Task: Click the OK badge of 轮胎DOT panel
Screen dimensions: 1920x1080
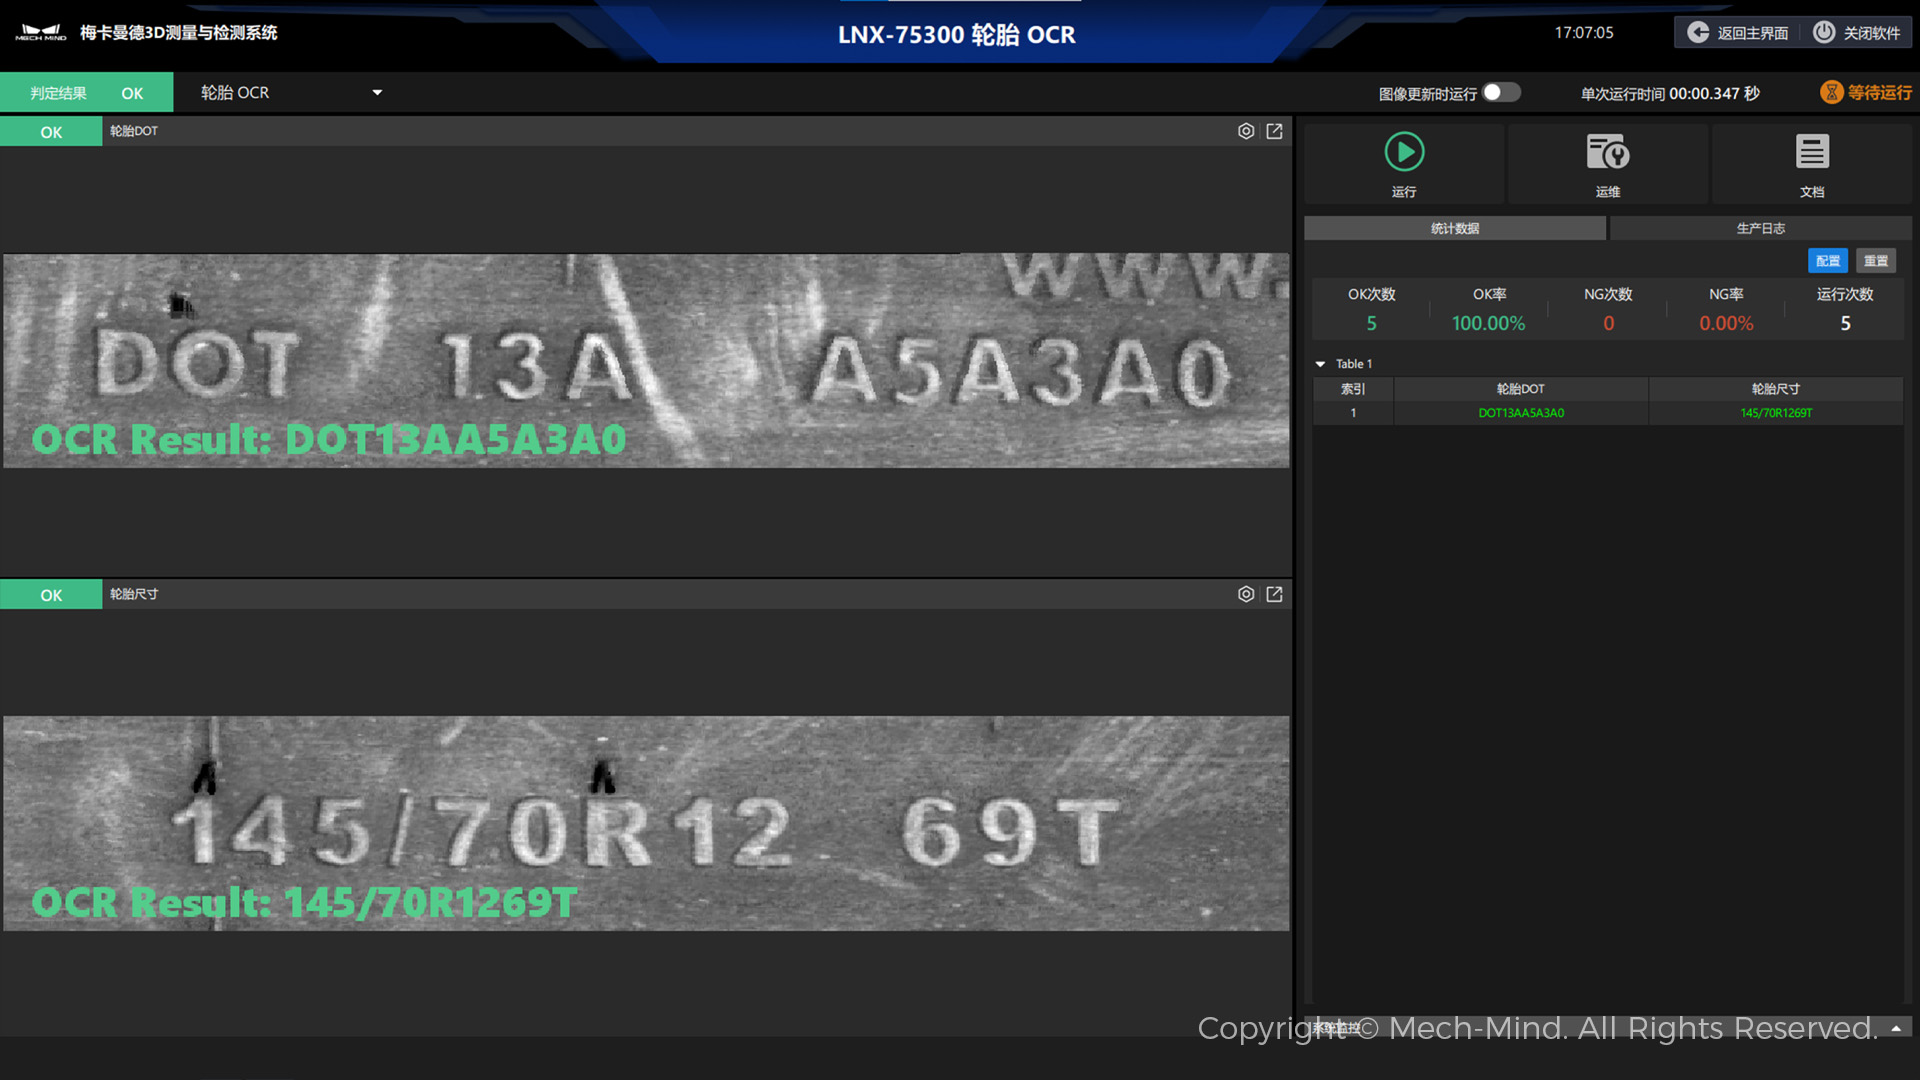Action: click(51, 132)
